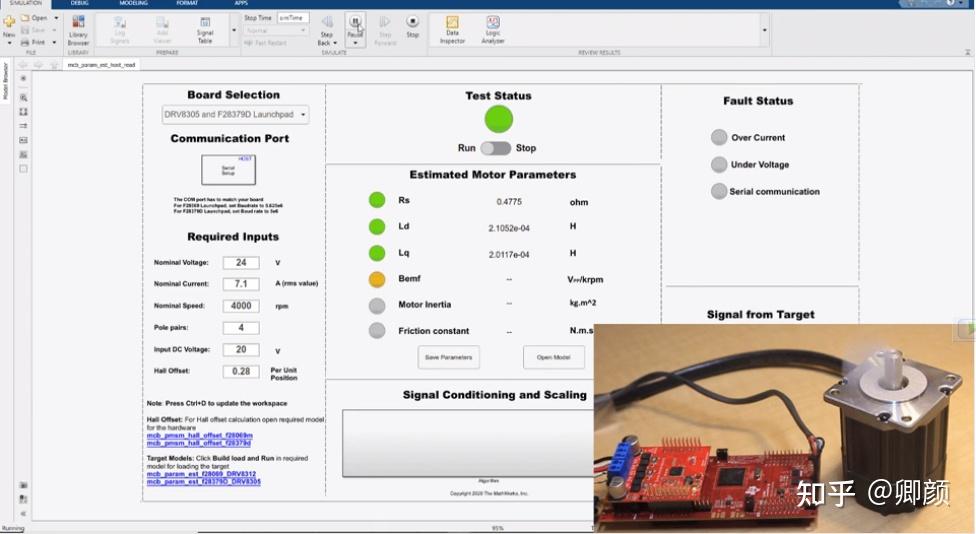Open the SIMULATION ribbon tab
Screen dimensions: 976x534
point(25,3)
